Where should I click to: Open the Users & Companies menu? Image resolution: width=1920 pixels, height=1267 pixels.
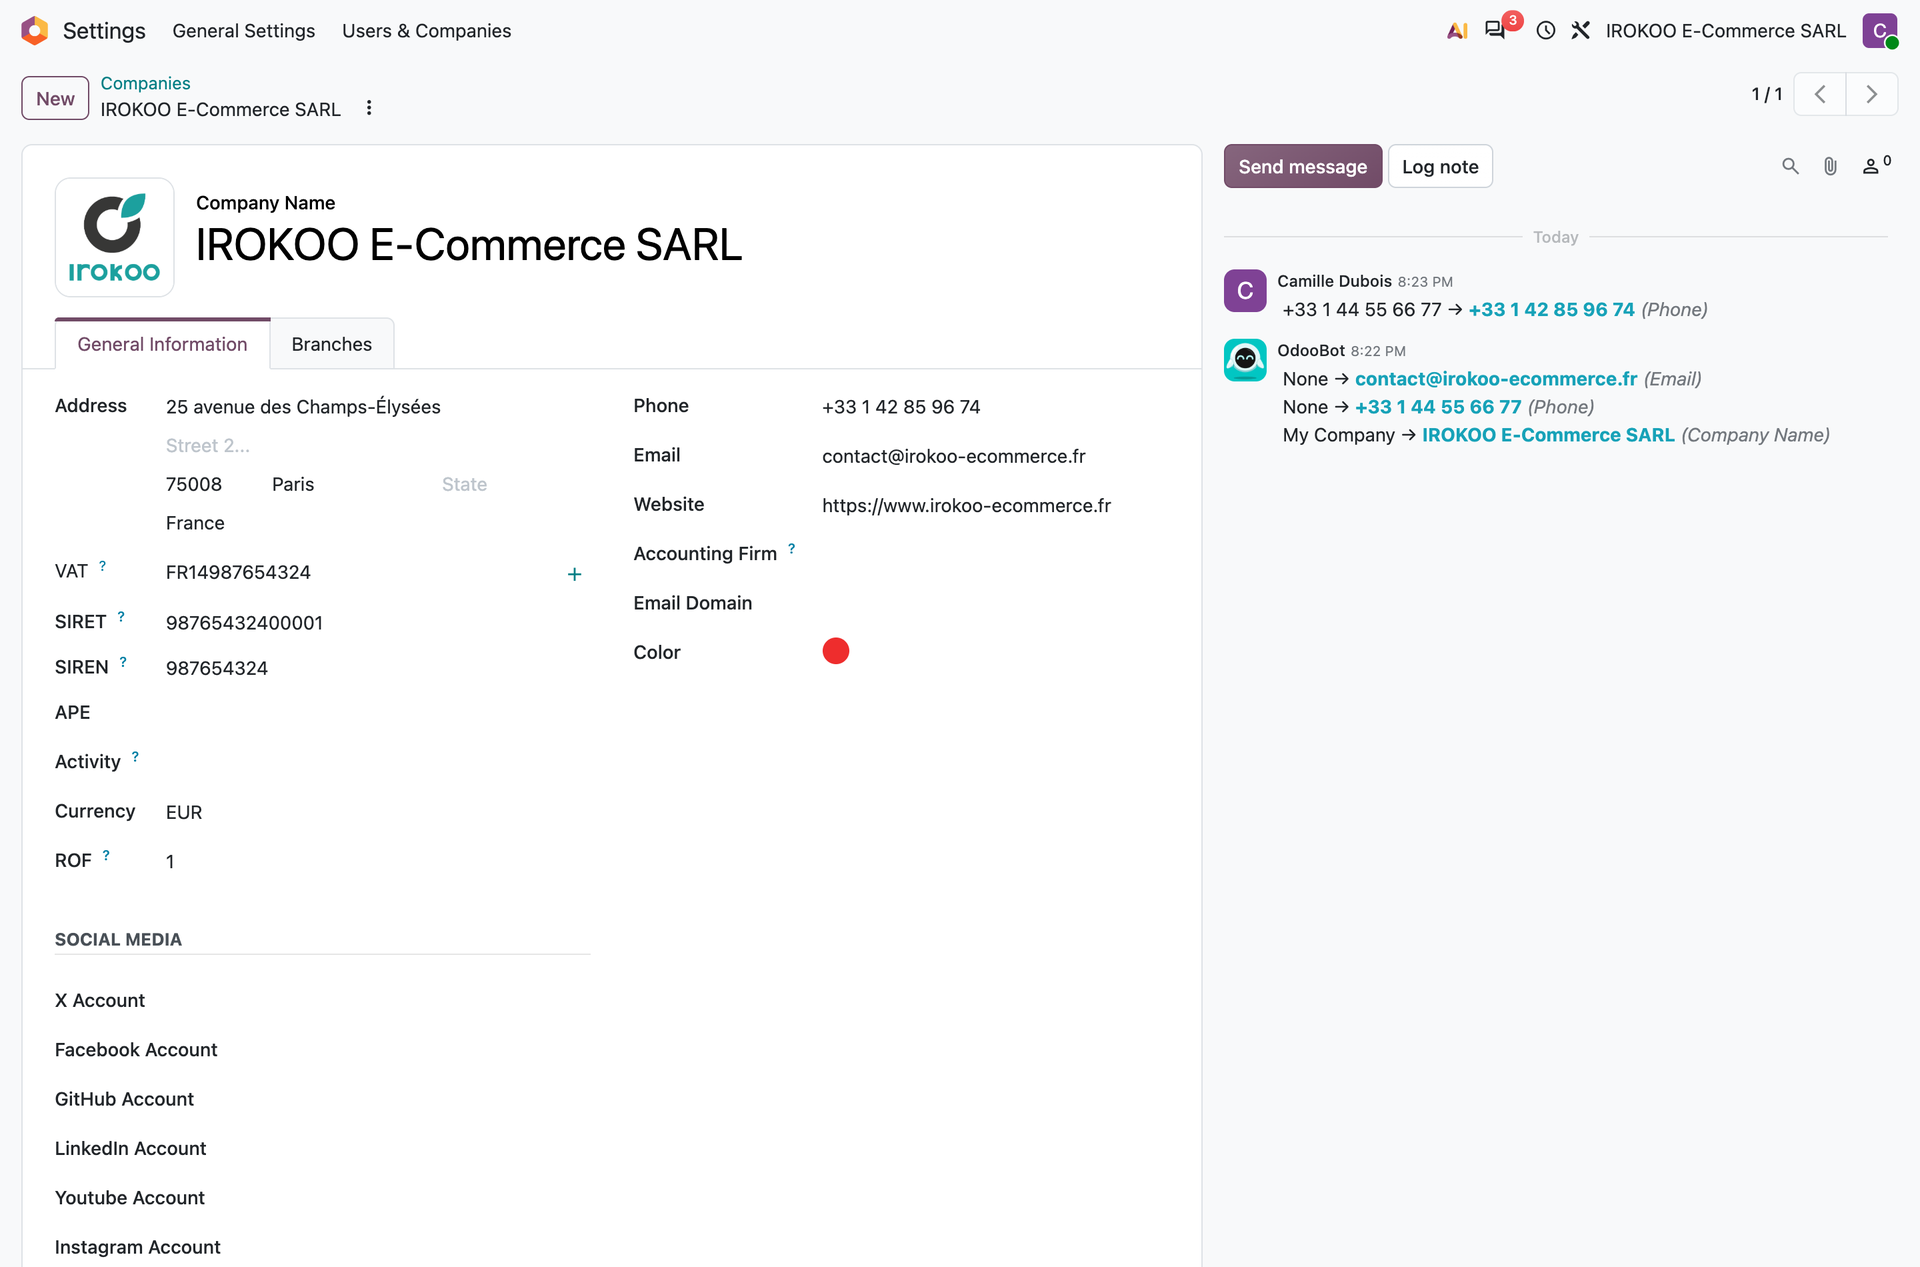[x=426, y=31]
